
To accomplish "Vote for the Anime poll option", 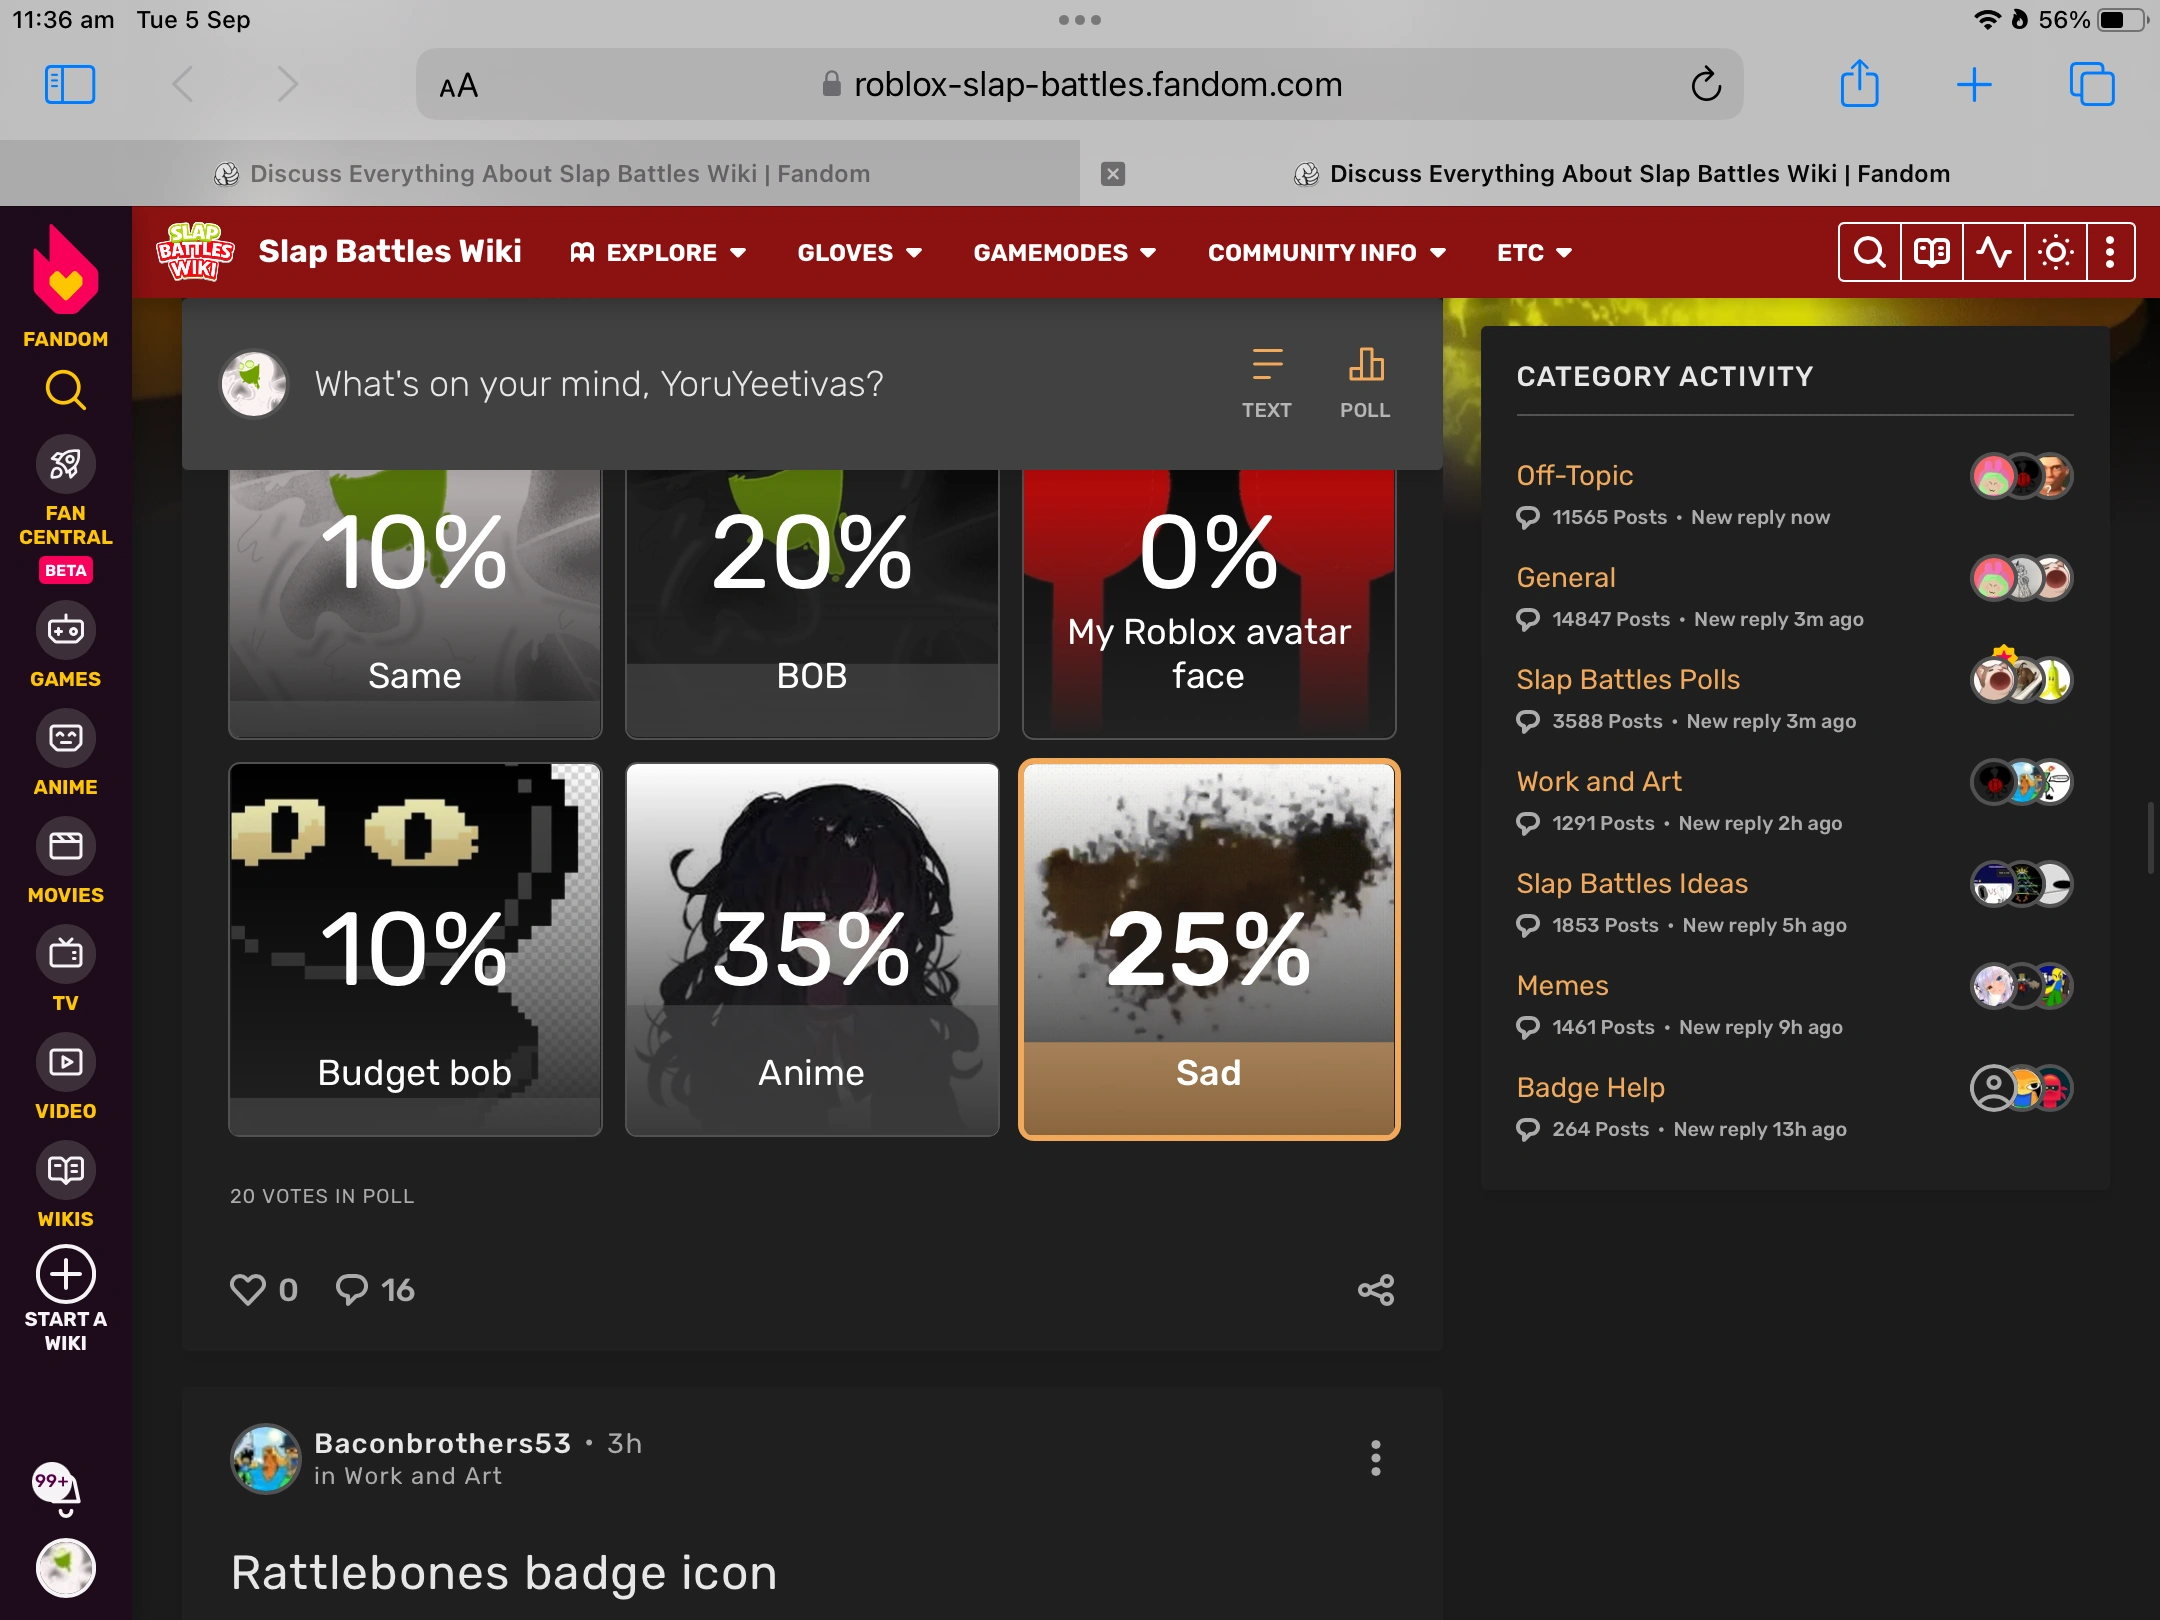I will [x=811, y=949].
